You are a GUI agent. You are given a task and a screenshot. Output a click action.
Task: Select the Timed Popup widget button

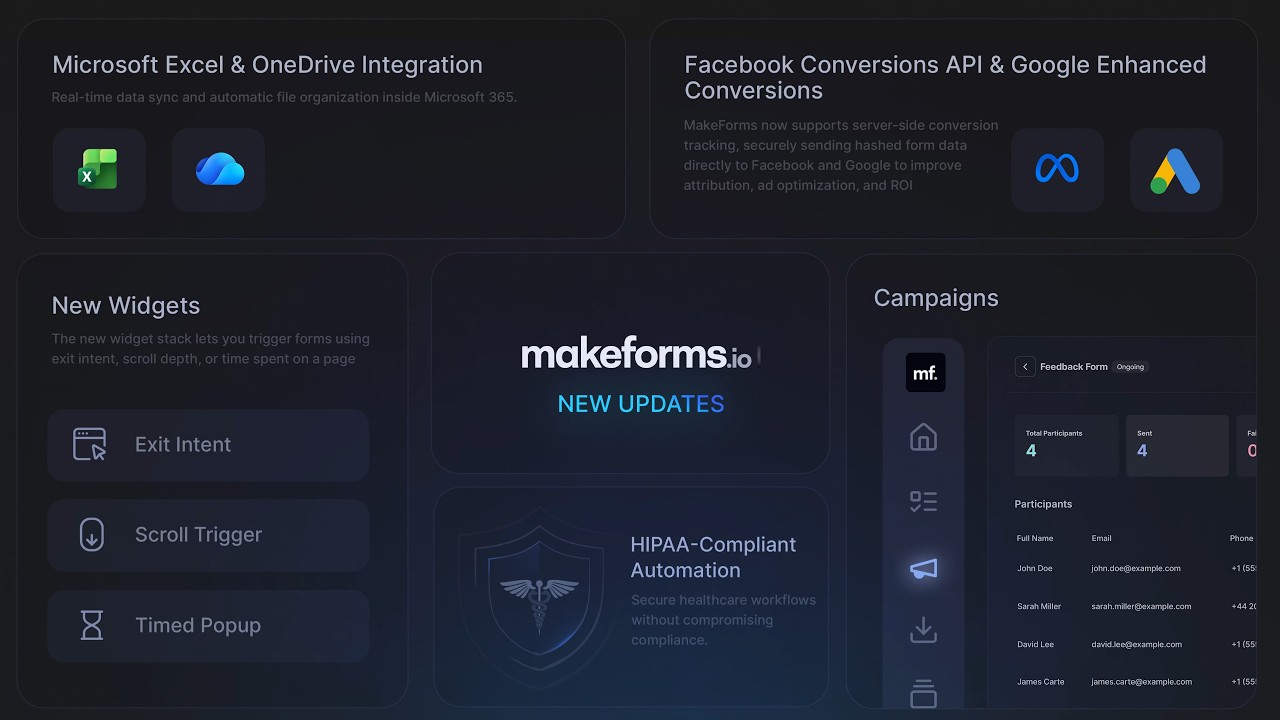coord(208,626)
